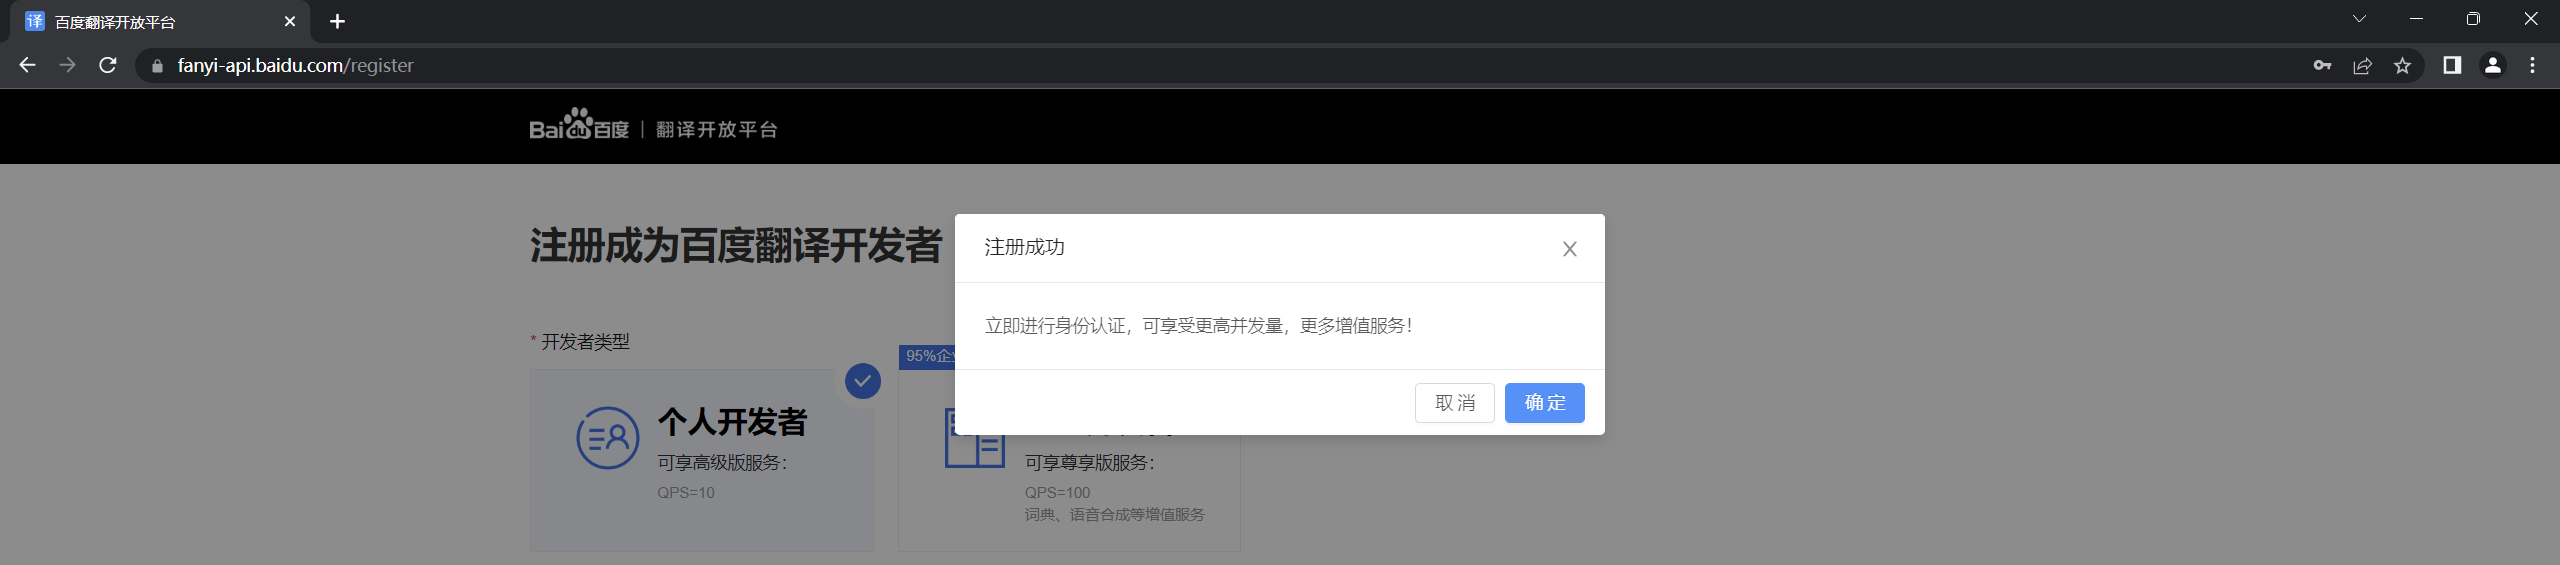Screen dimensions: 2560x565
Task: Click the address bar URL
Action: [295, 66]
